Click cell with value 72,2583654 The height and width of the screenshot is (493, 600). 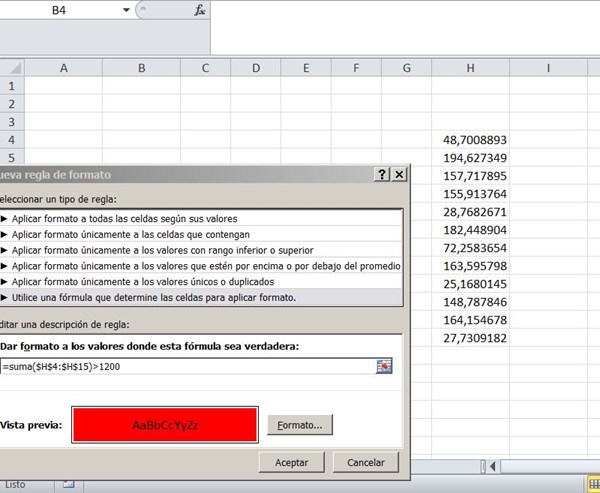pyautogui.click(x=470, y=248)
